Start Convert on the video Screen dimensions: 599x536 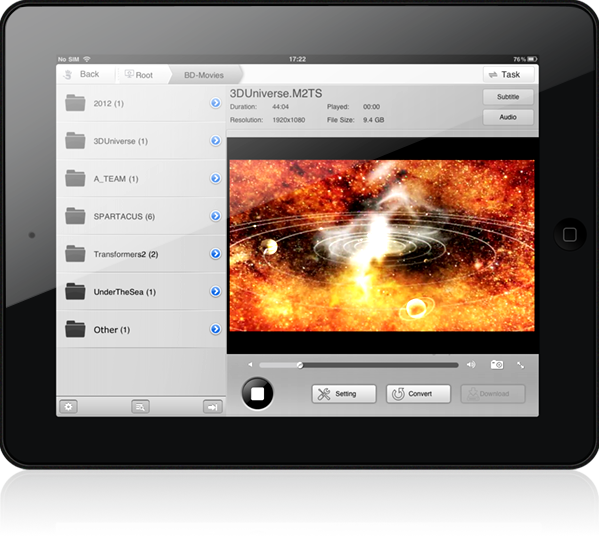point(418,394)
